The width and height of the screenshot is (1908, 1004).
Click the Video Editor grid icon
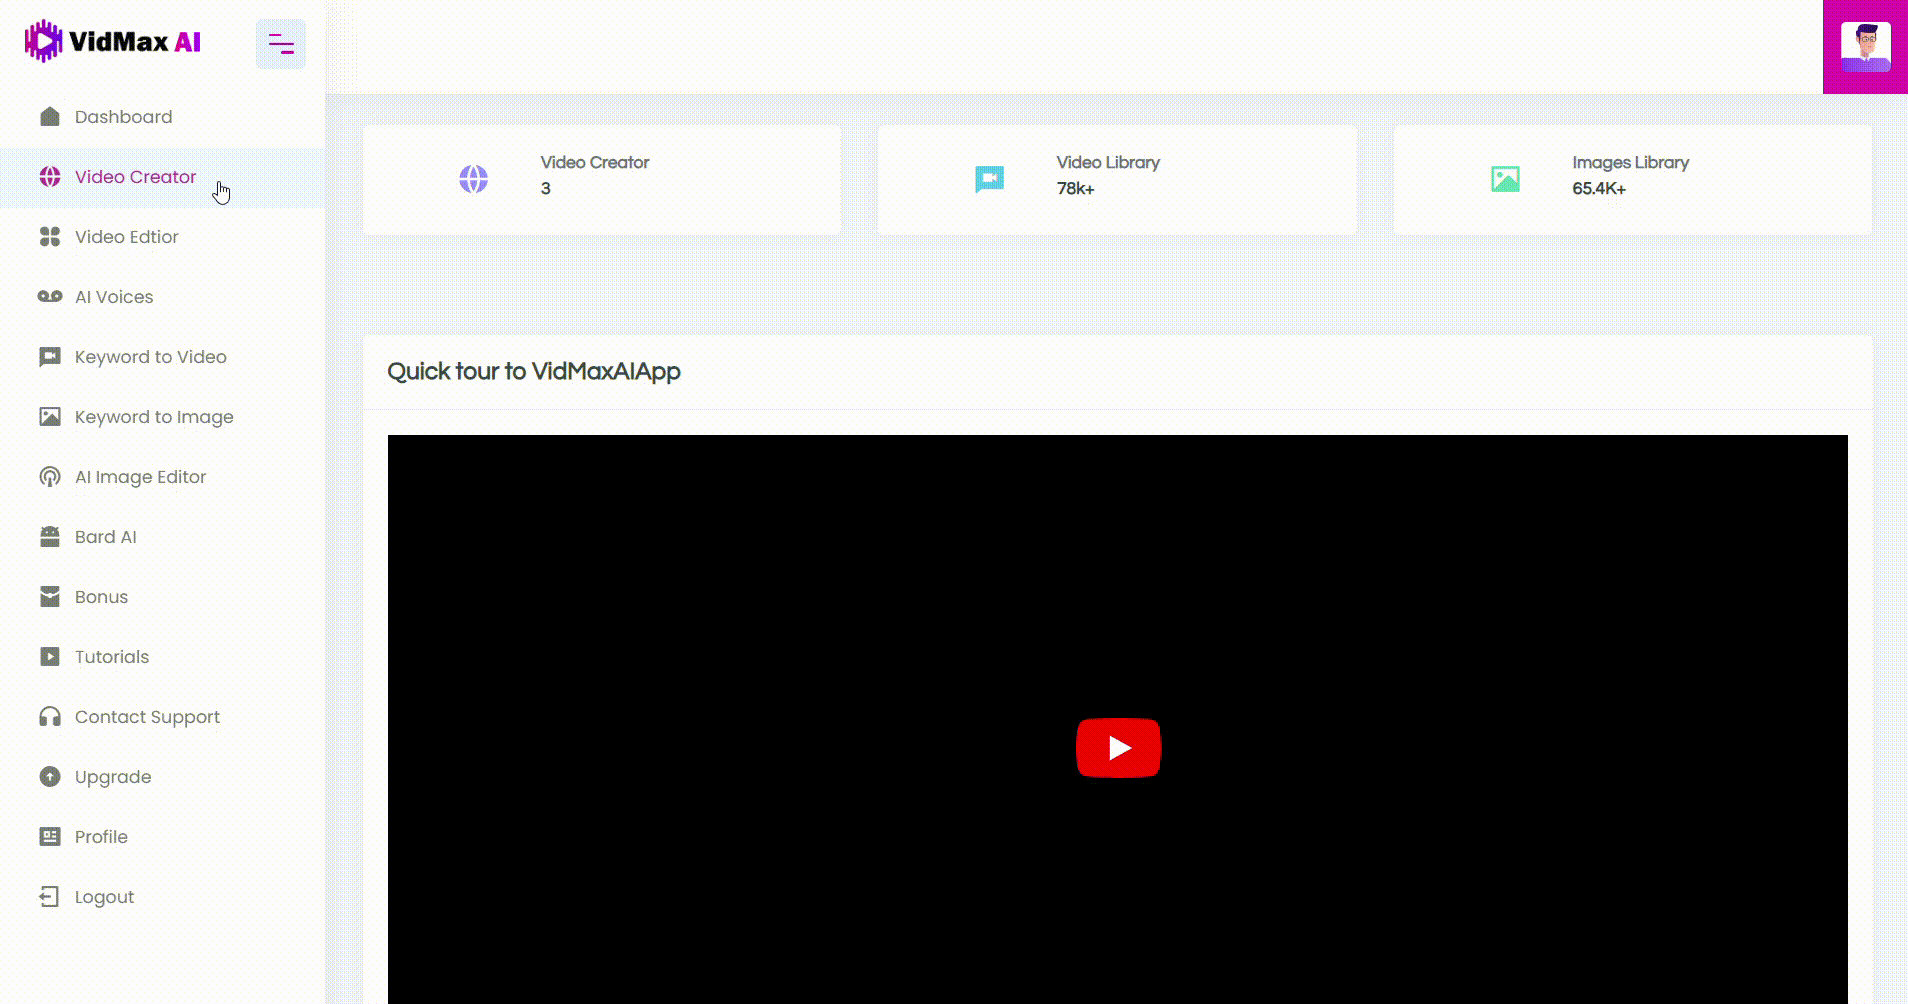coord(50,237)
